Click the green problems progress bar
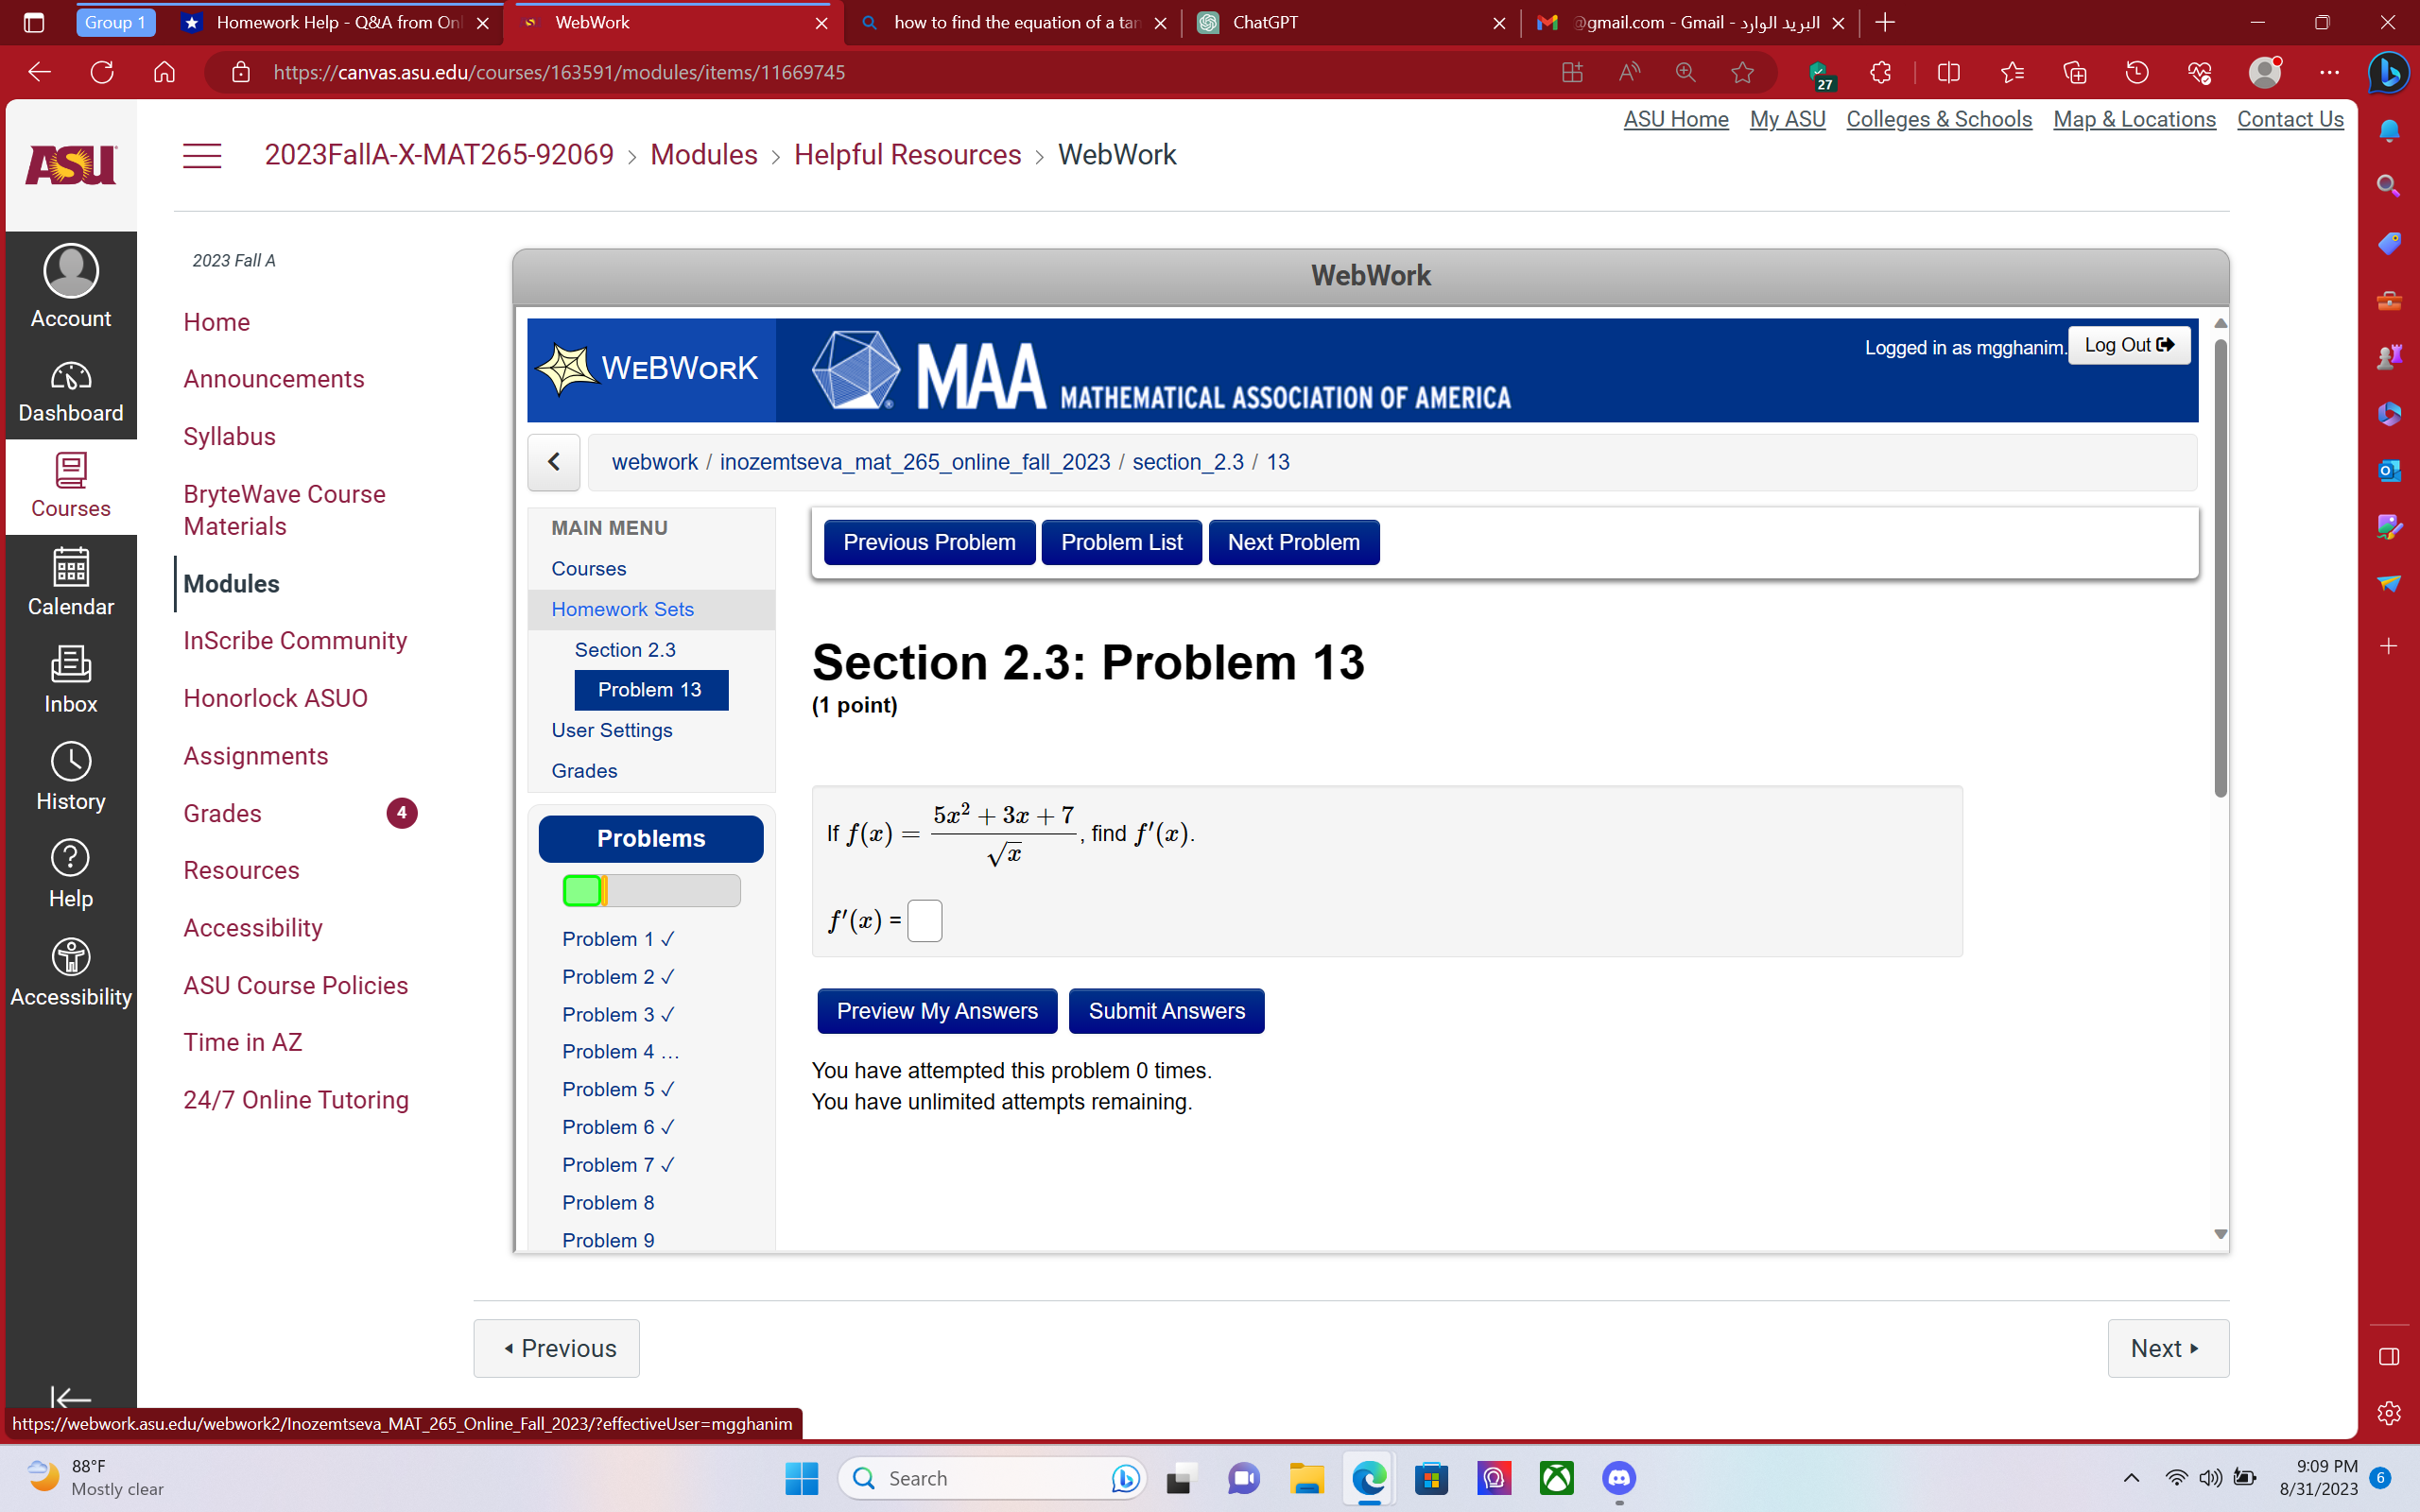 (x=583, y=890)
